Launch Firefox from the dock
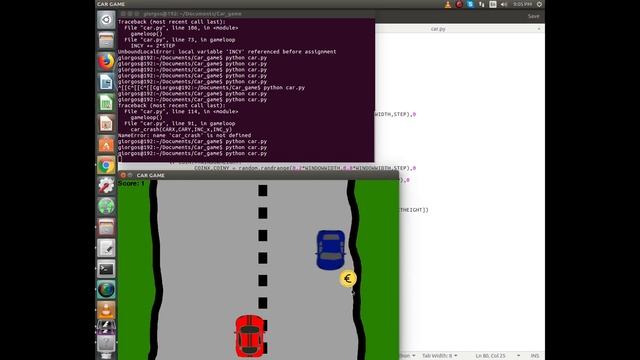The image size is (640, 360). coord(106,62)
